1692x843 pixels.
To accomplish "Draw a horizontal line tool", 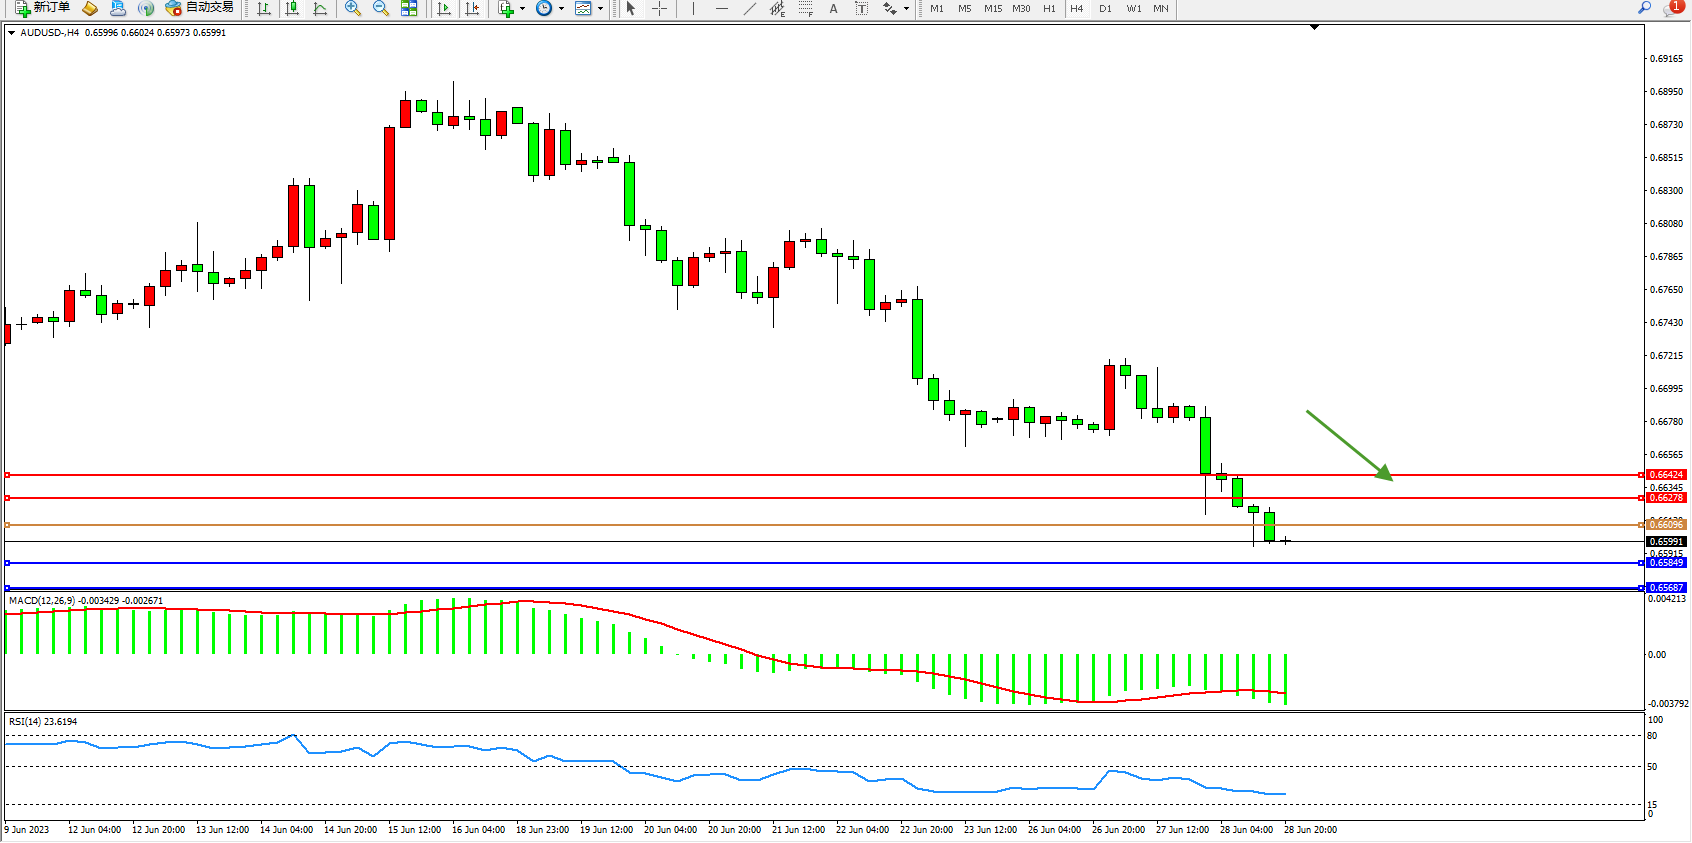I will pos(721,8).
